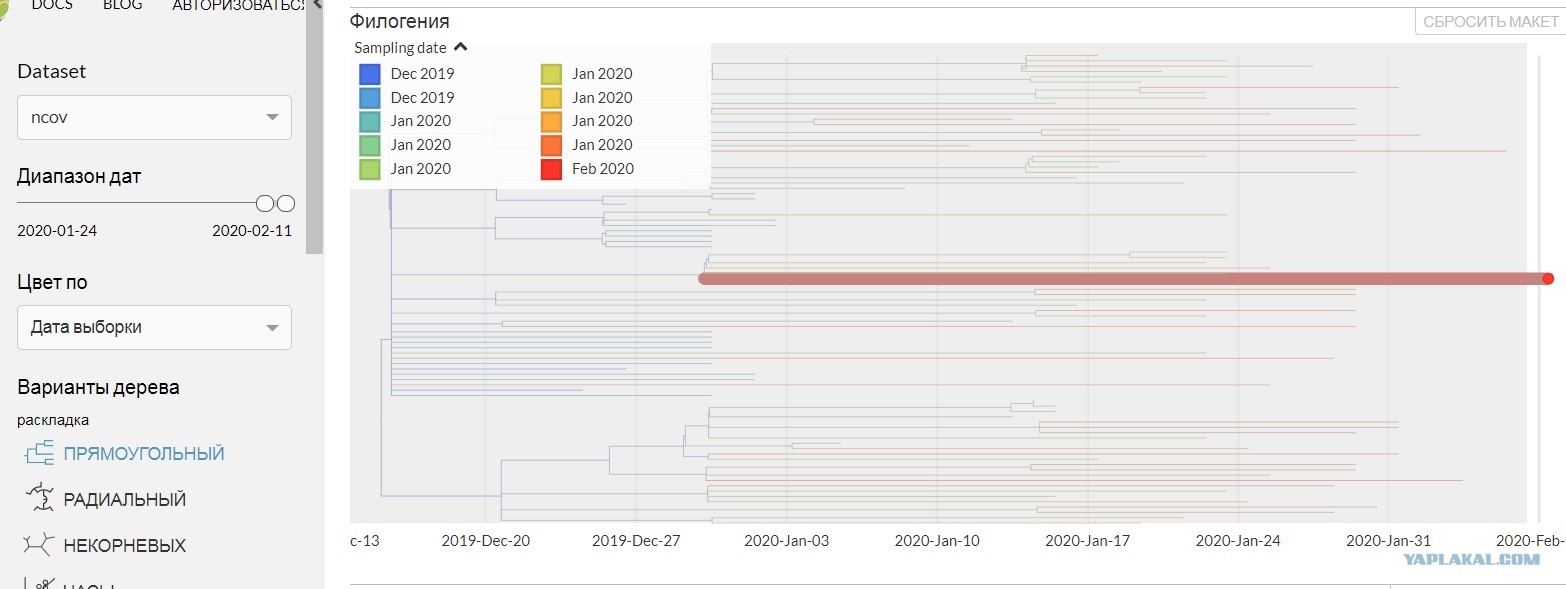Click the АВТОРИЗОВАТЬСЯ login link

pyautogui.click(x=238, y=5)
